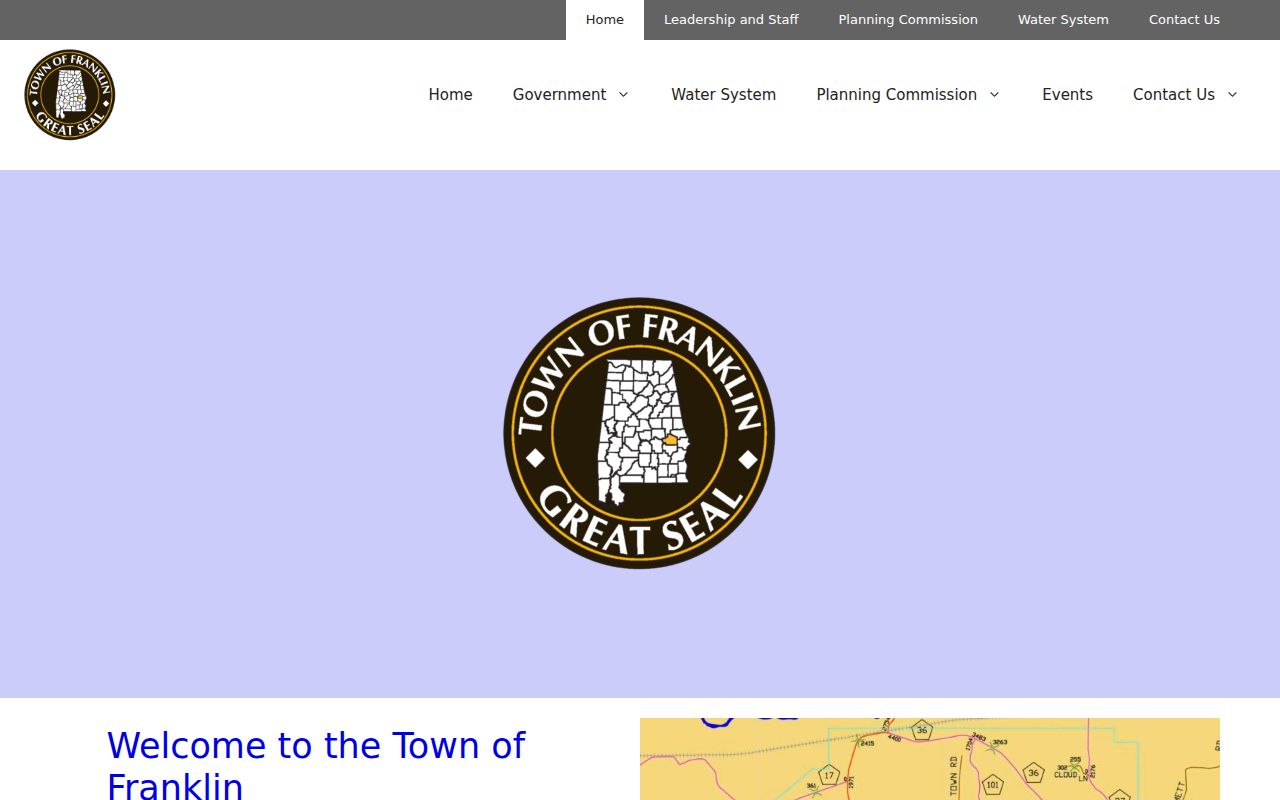Click the large Great Seal banner image
The width and height of the screenshot is (1280, 800).
tap(639, 433)
